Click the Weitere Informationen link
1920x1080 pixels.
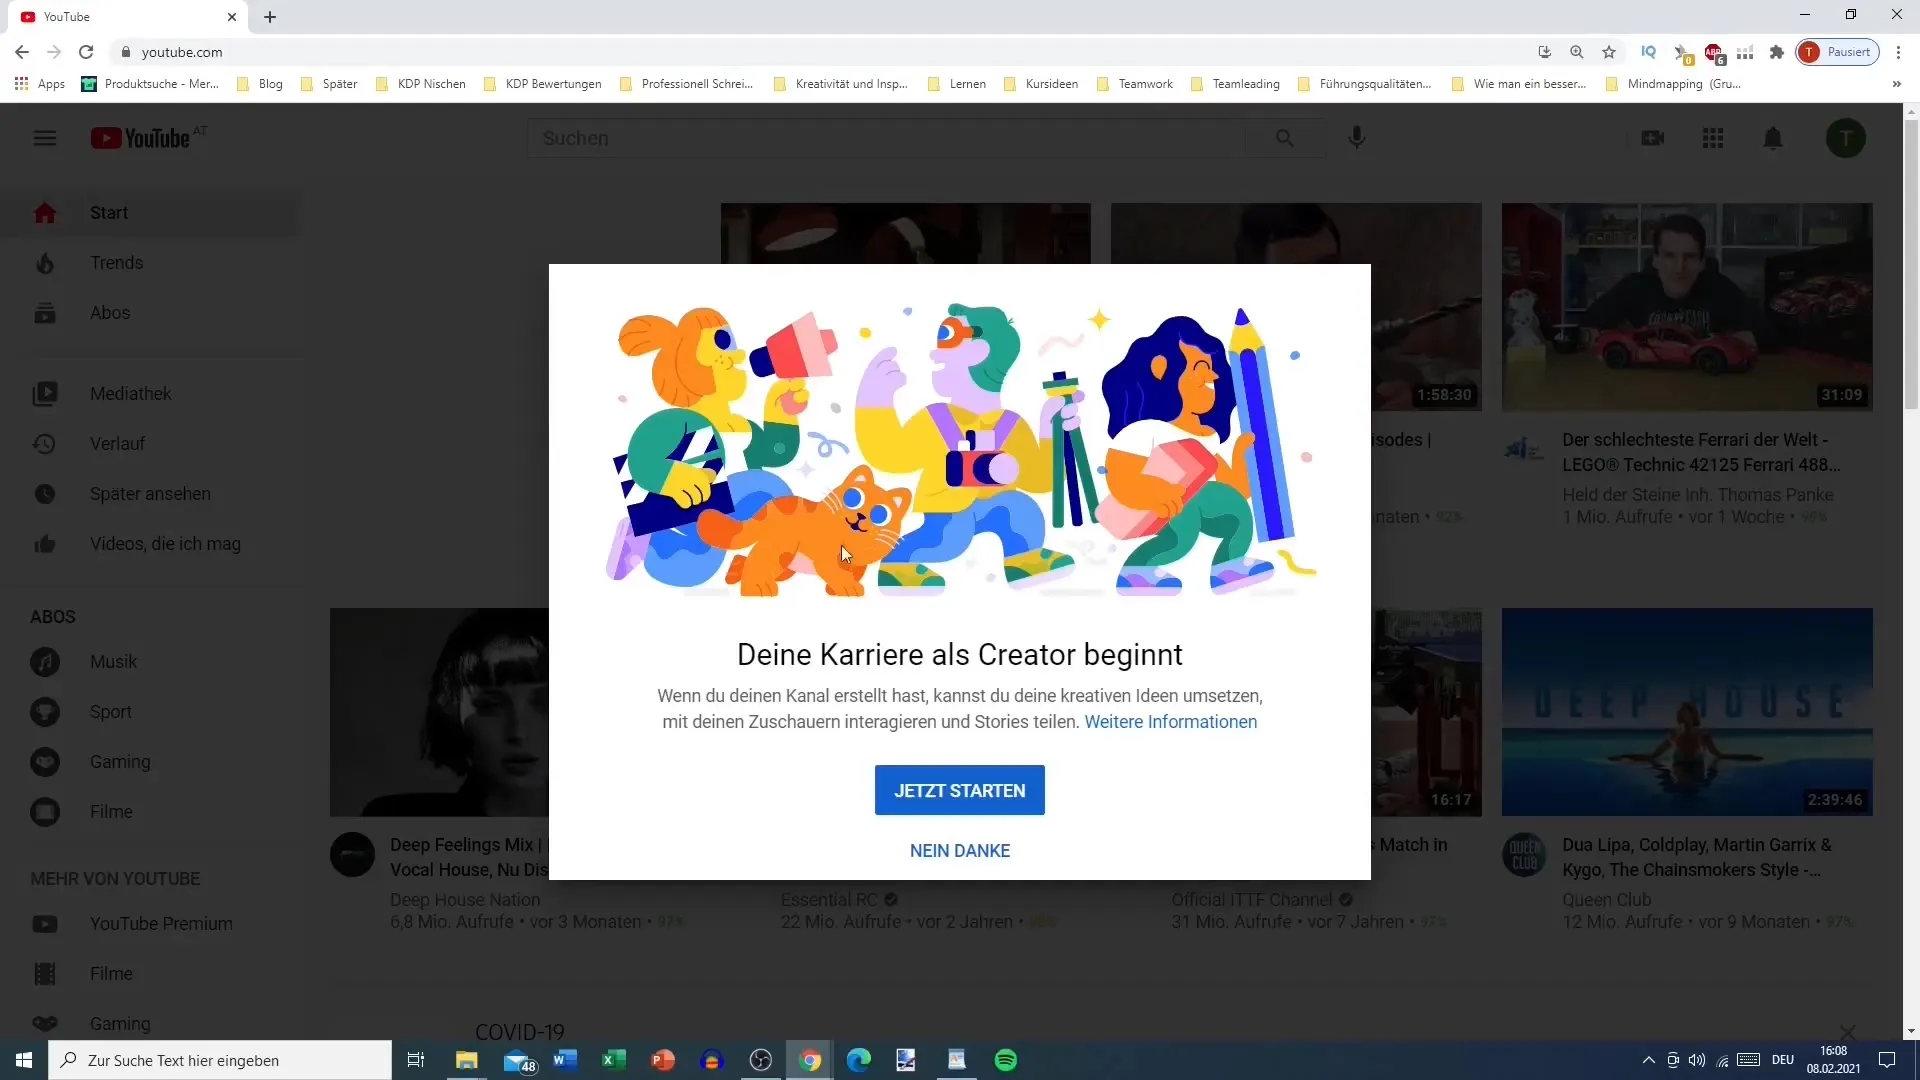[1171, 721]
